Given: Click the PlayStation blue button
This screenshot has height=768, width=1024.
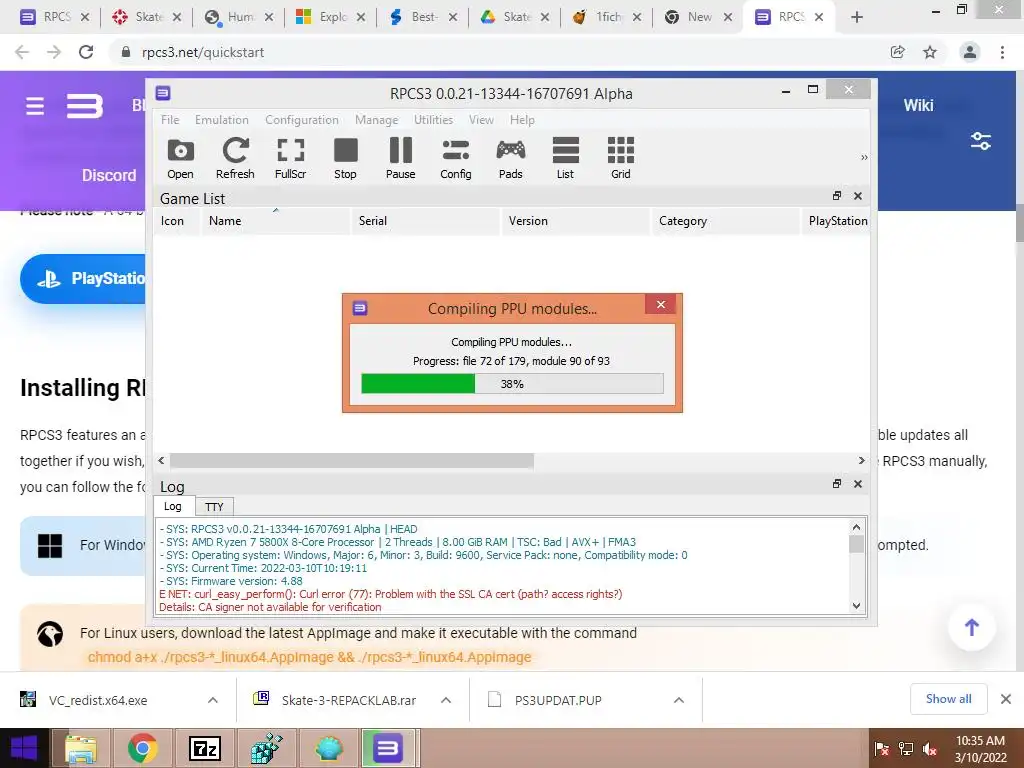Looking at the screenshot, I should tap(83, 279).
